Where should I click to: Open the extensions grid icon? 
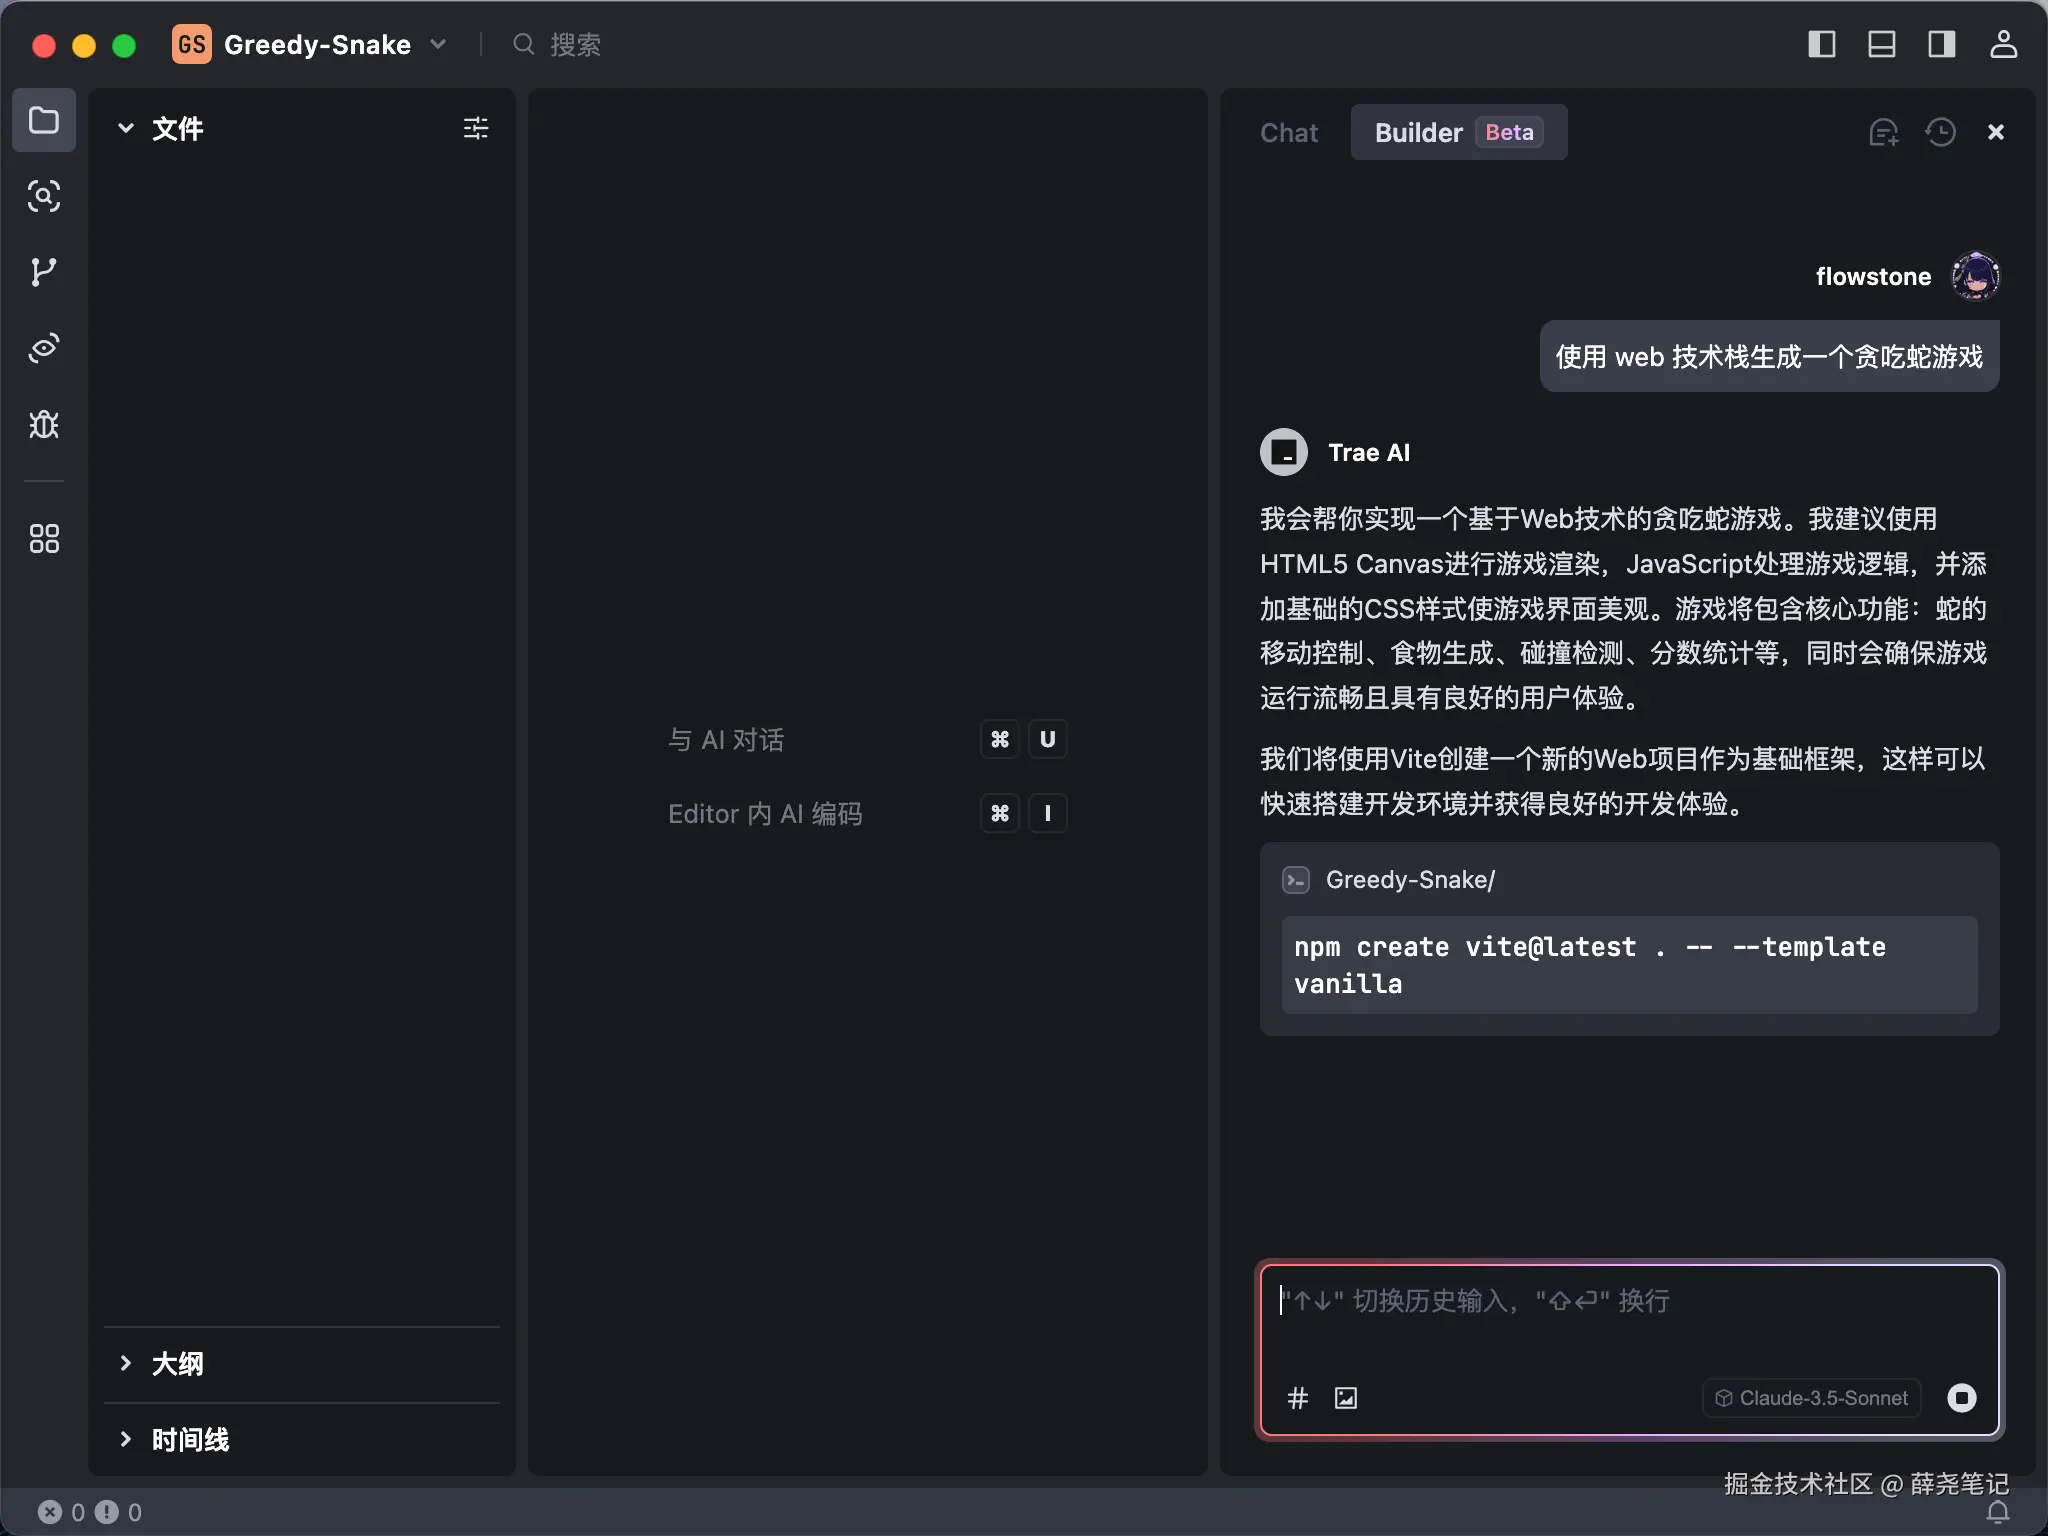click(x=44, y=539)
